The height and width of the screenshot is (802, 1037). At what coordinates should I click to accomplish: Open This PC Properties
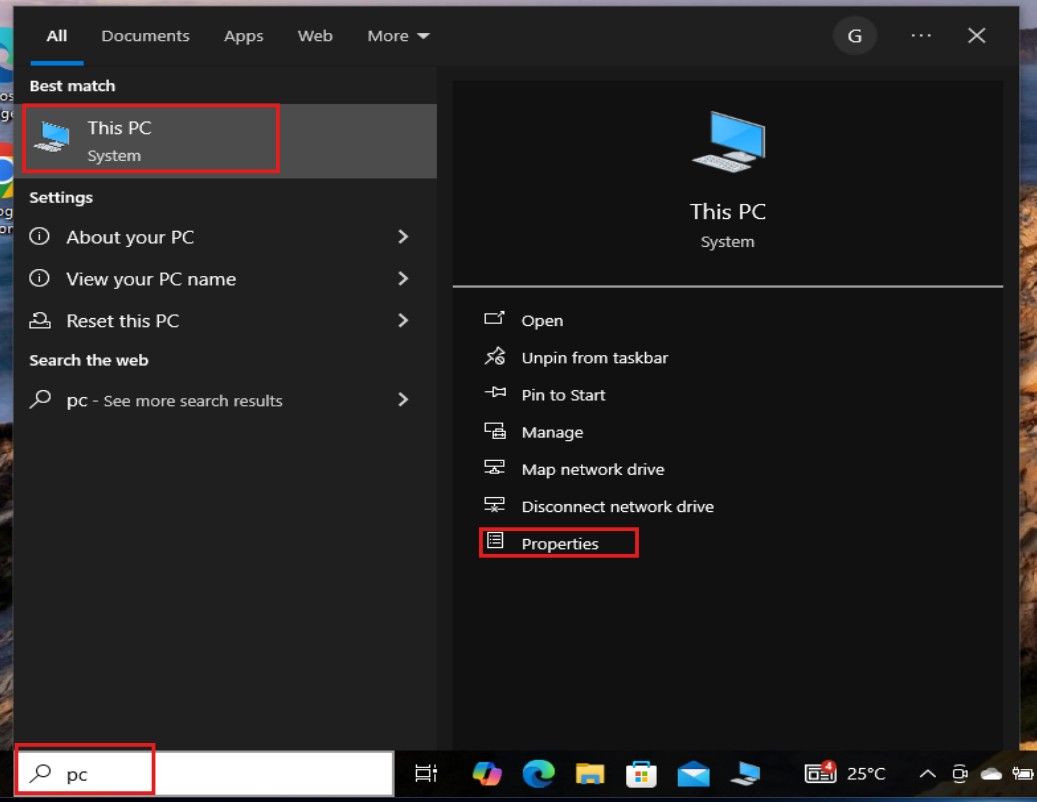pos(560,543)
